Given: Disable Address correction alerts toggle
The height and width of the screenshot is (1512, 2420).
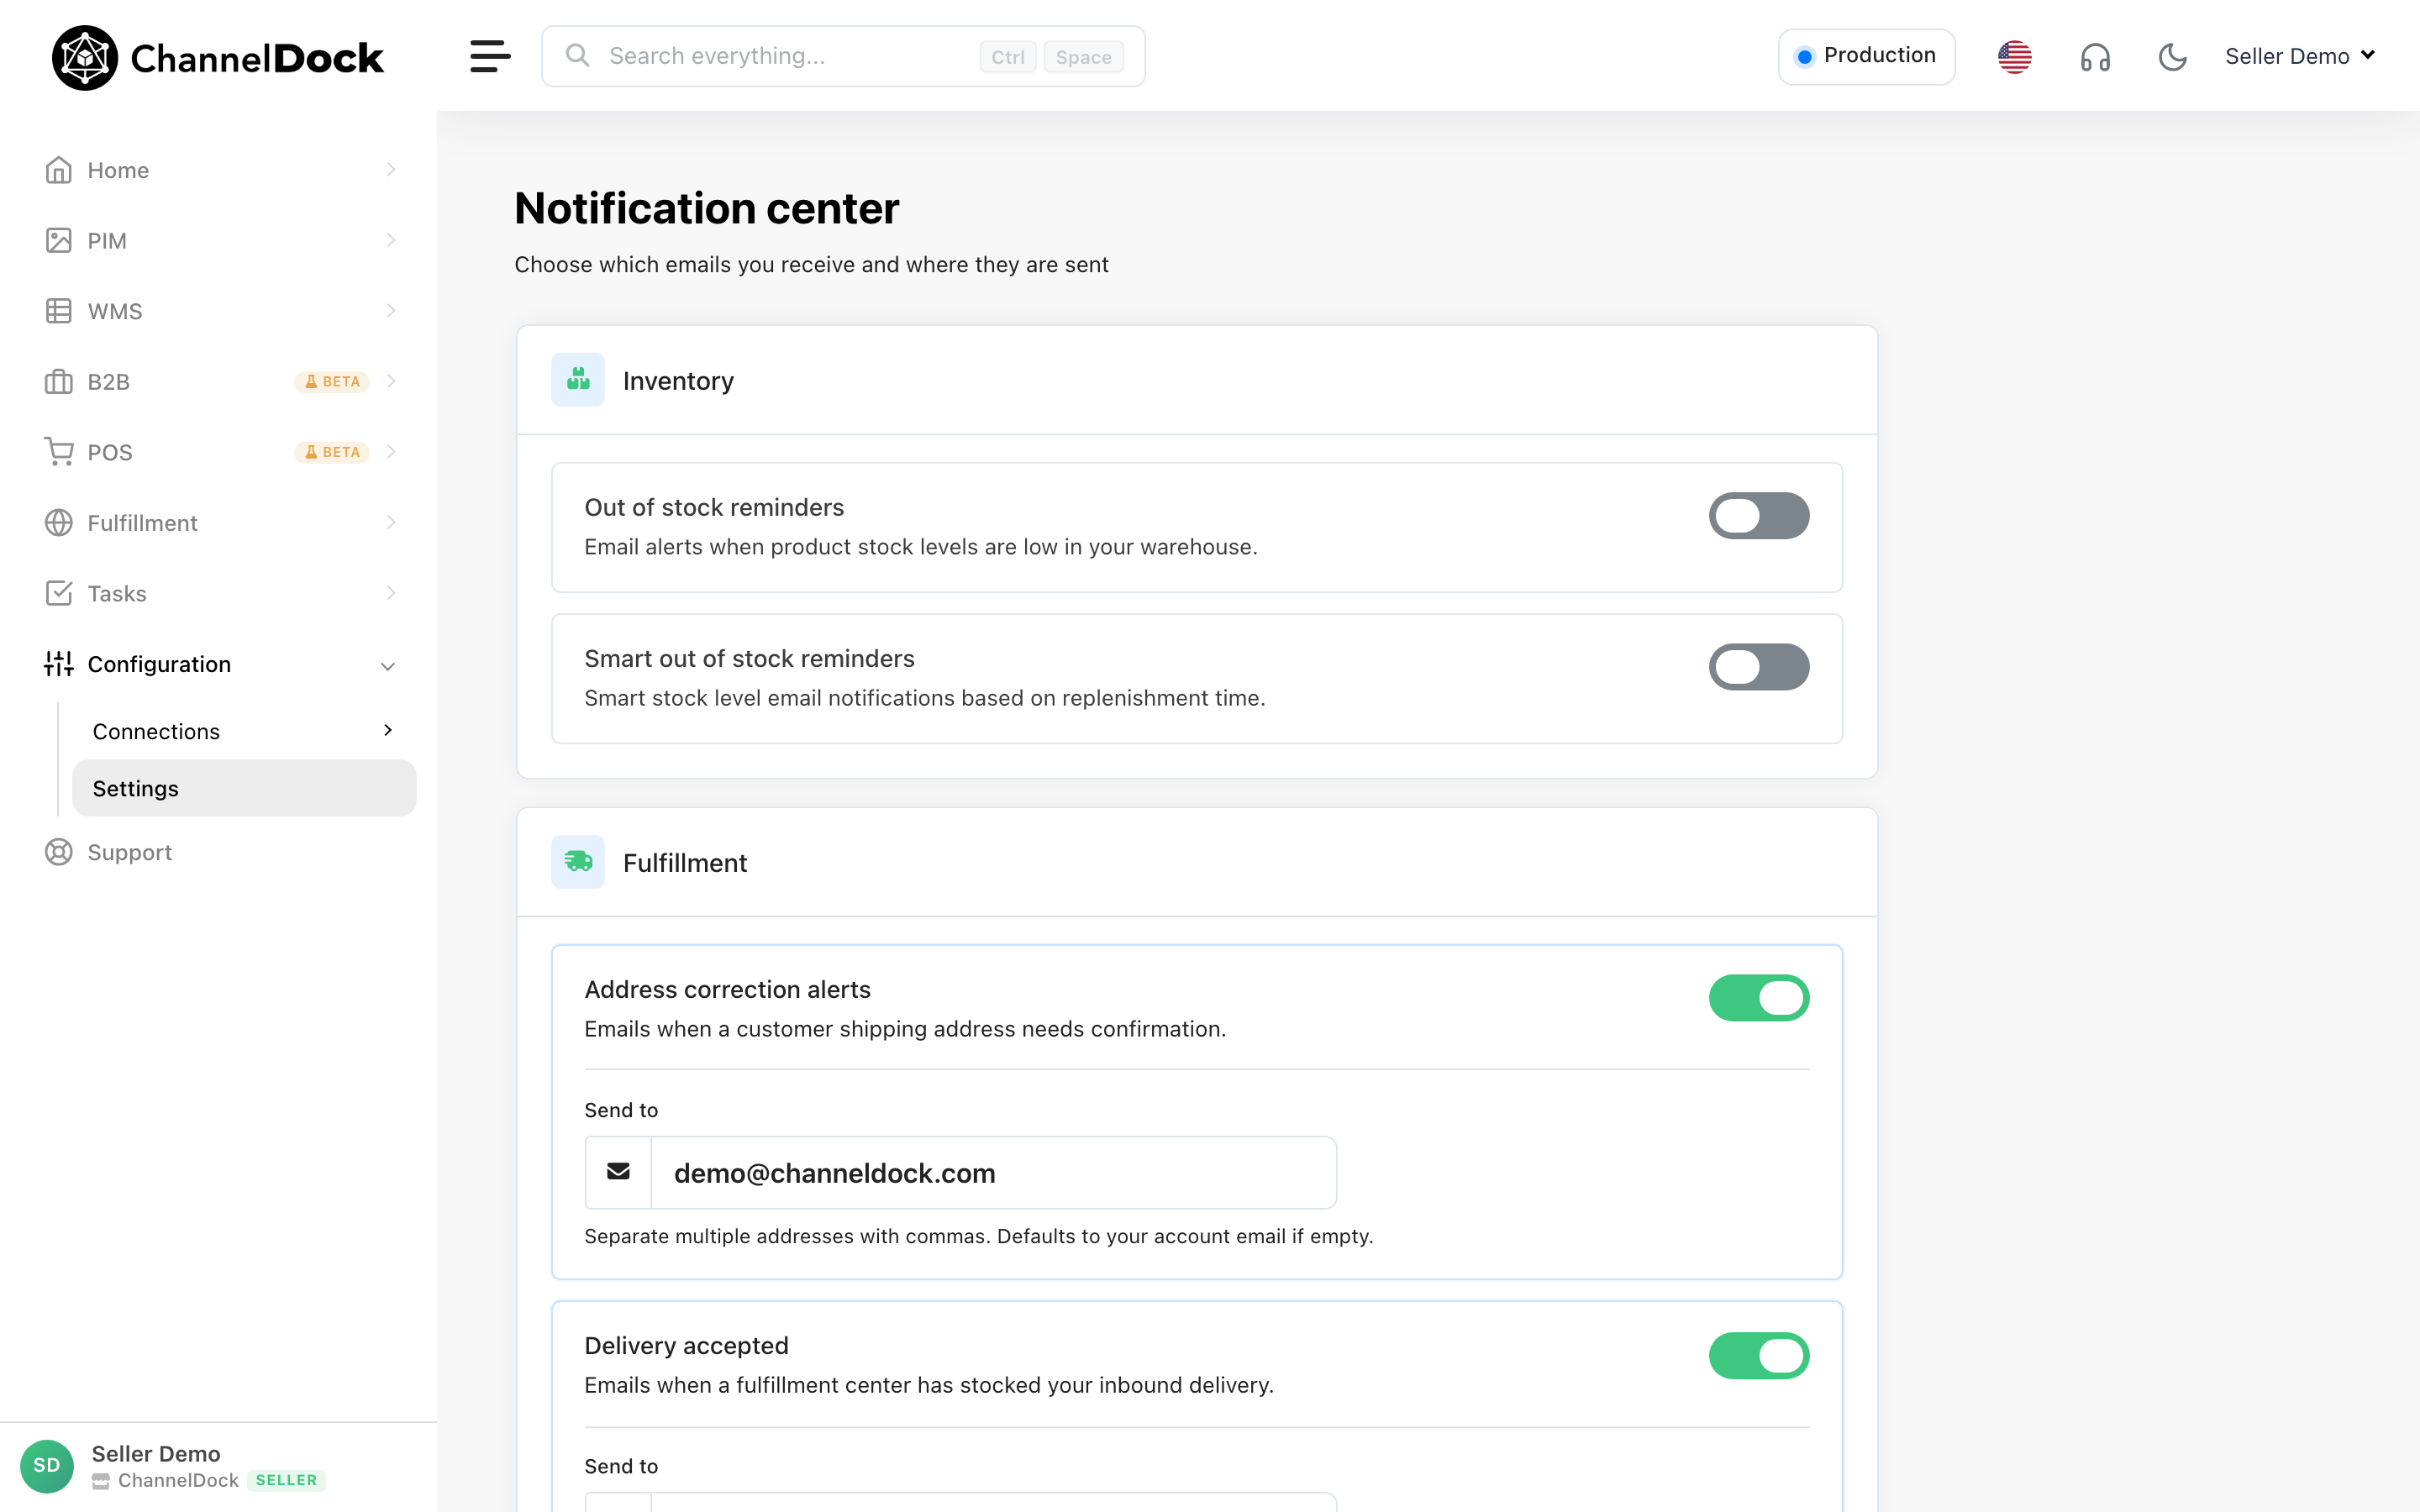Looking at the screenshot, I should pos(1758,998).
